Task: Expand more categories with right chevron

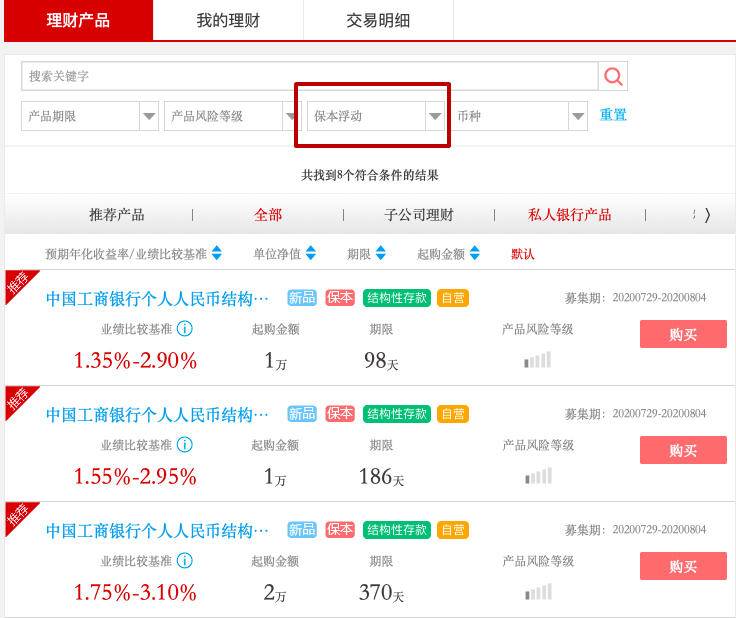Action: (x=707, y=215)
